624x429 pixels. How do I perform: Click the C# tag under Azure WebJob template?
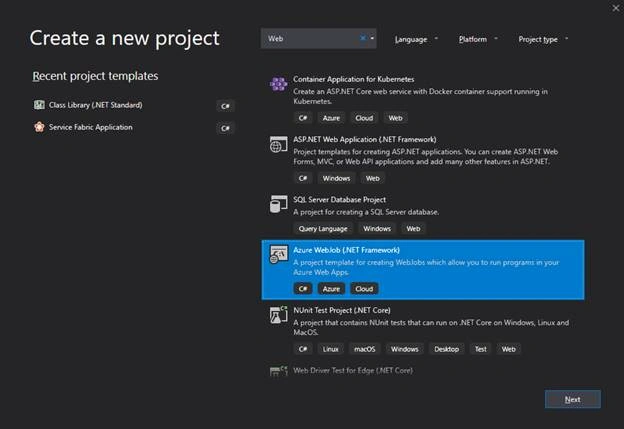[x=303, y=289]
